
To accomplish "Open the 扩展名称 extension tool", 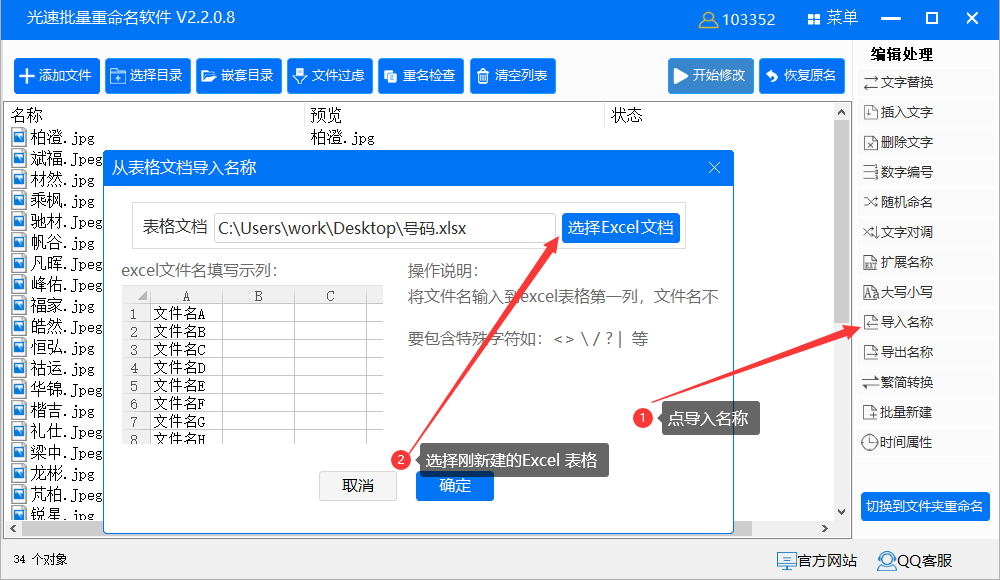I will (899, 262).
